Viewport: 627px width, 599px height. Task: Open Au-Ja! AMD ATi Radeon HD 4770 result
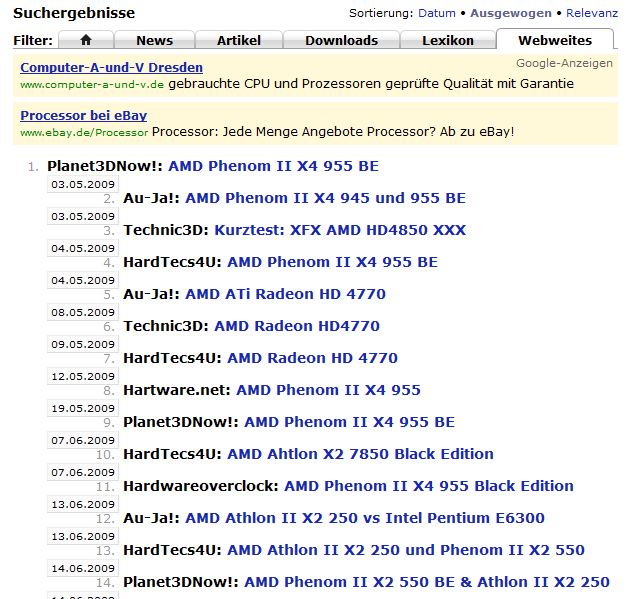click(x=286, y=294)
